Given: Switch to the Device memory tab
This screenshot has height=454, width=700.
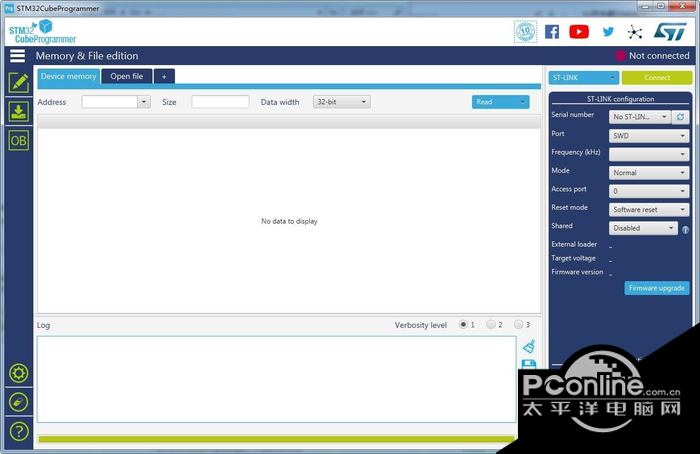Looking at the screenshot, I should click(x=69, y=76).
